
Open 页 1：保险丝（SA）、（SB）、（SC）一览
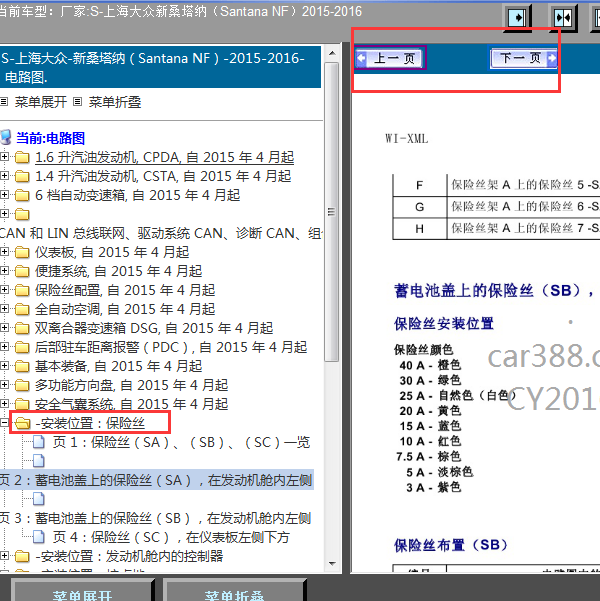(x=181, y=442)
